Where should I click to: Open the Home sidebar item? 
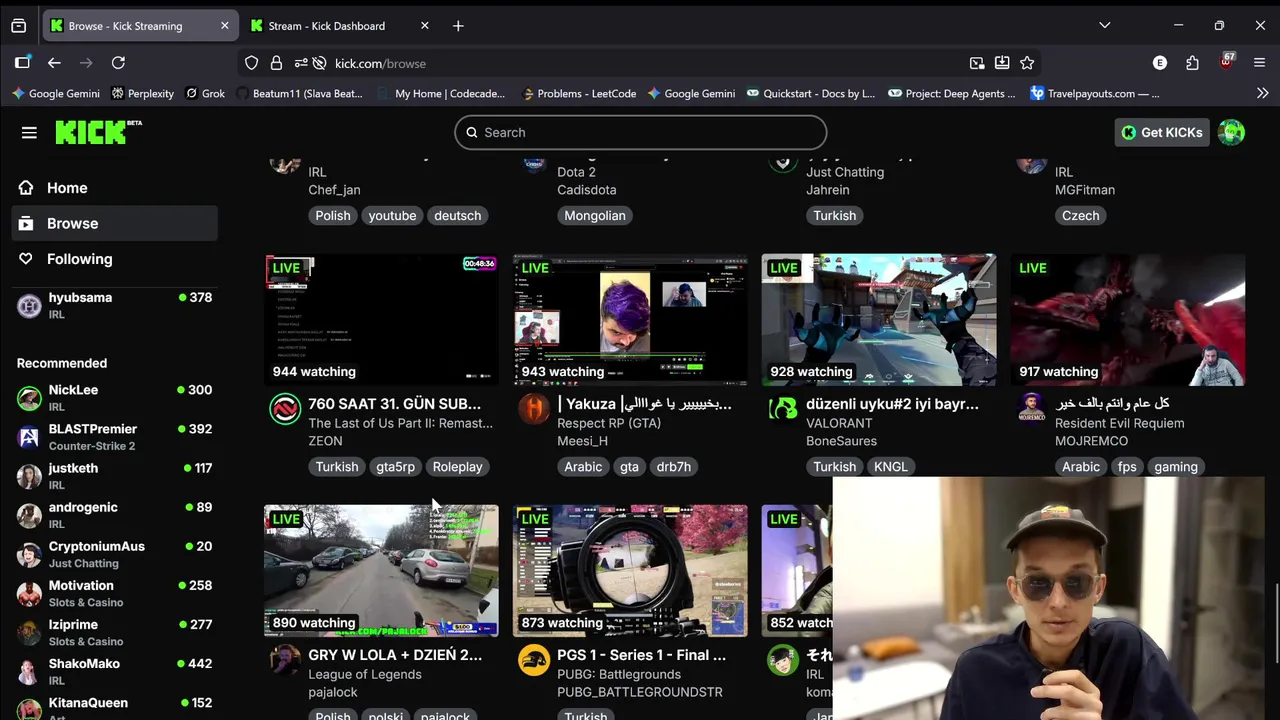(115, 188)
